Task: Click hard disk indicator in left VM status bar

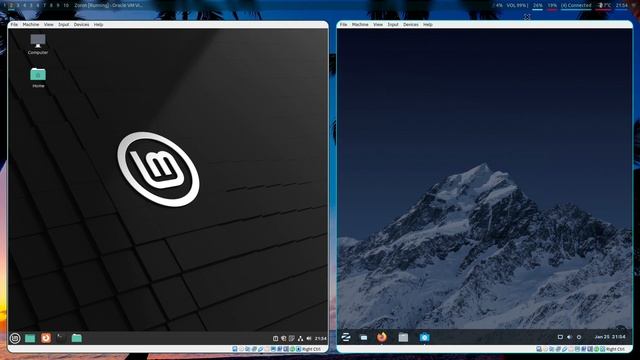Action: click(x=235, y=349)
